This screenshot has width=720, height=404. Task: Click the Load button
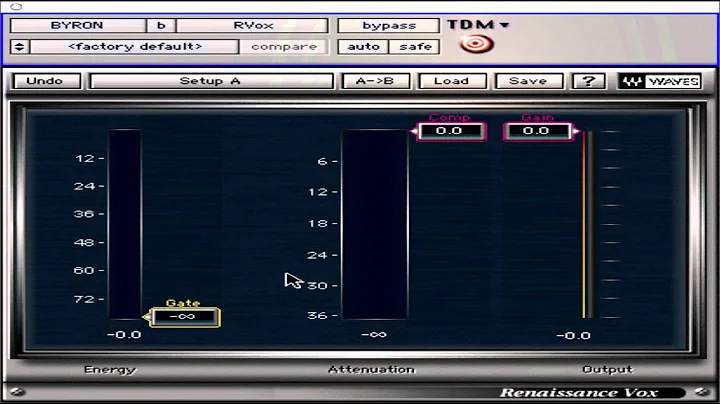click(452, 81)
